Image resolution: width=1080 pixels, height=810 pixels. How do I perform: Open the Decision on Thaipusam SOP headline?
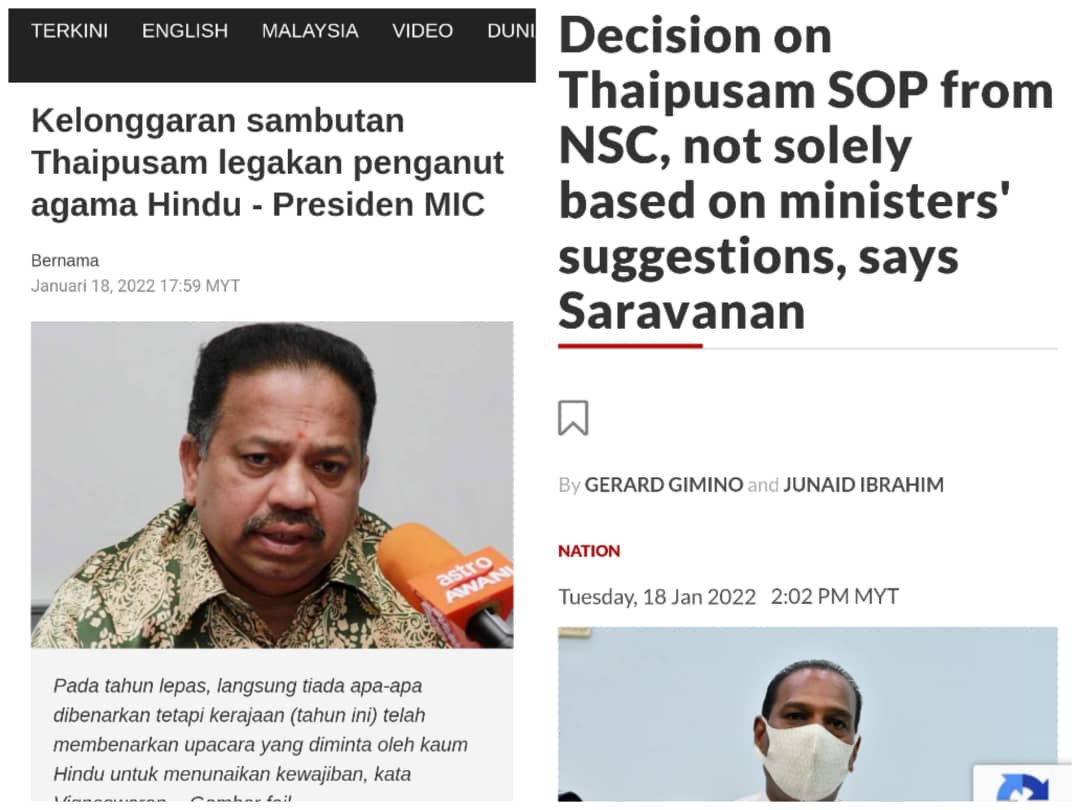(x=806, y=173)
